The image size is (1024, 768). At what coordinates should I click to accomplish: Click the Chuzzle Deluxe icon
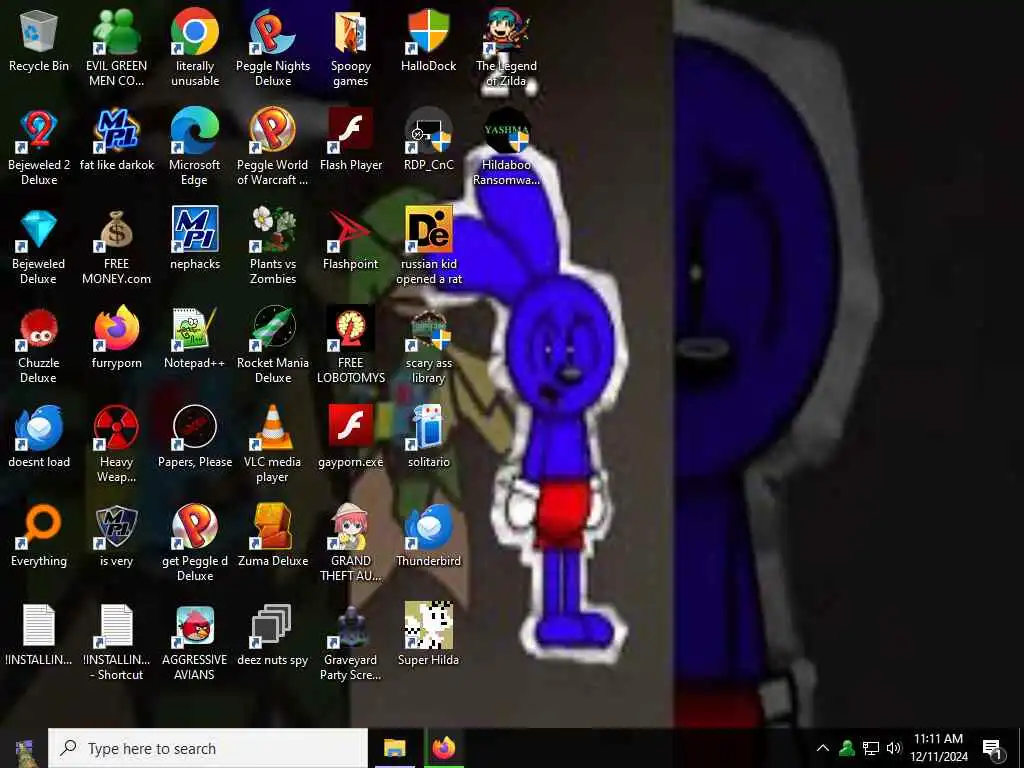(x=39, y=328)
